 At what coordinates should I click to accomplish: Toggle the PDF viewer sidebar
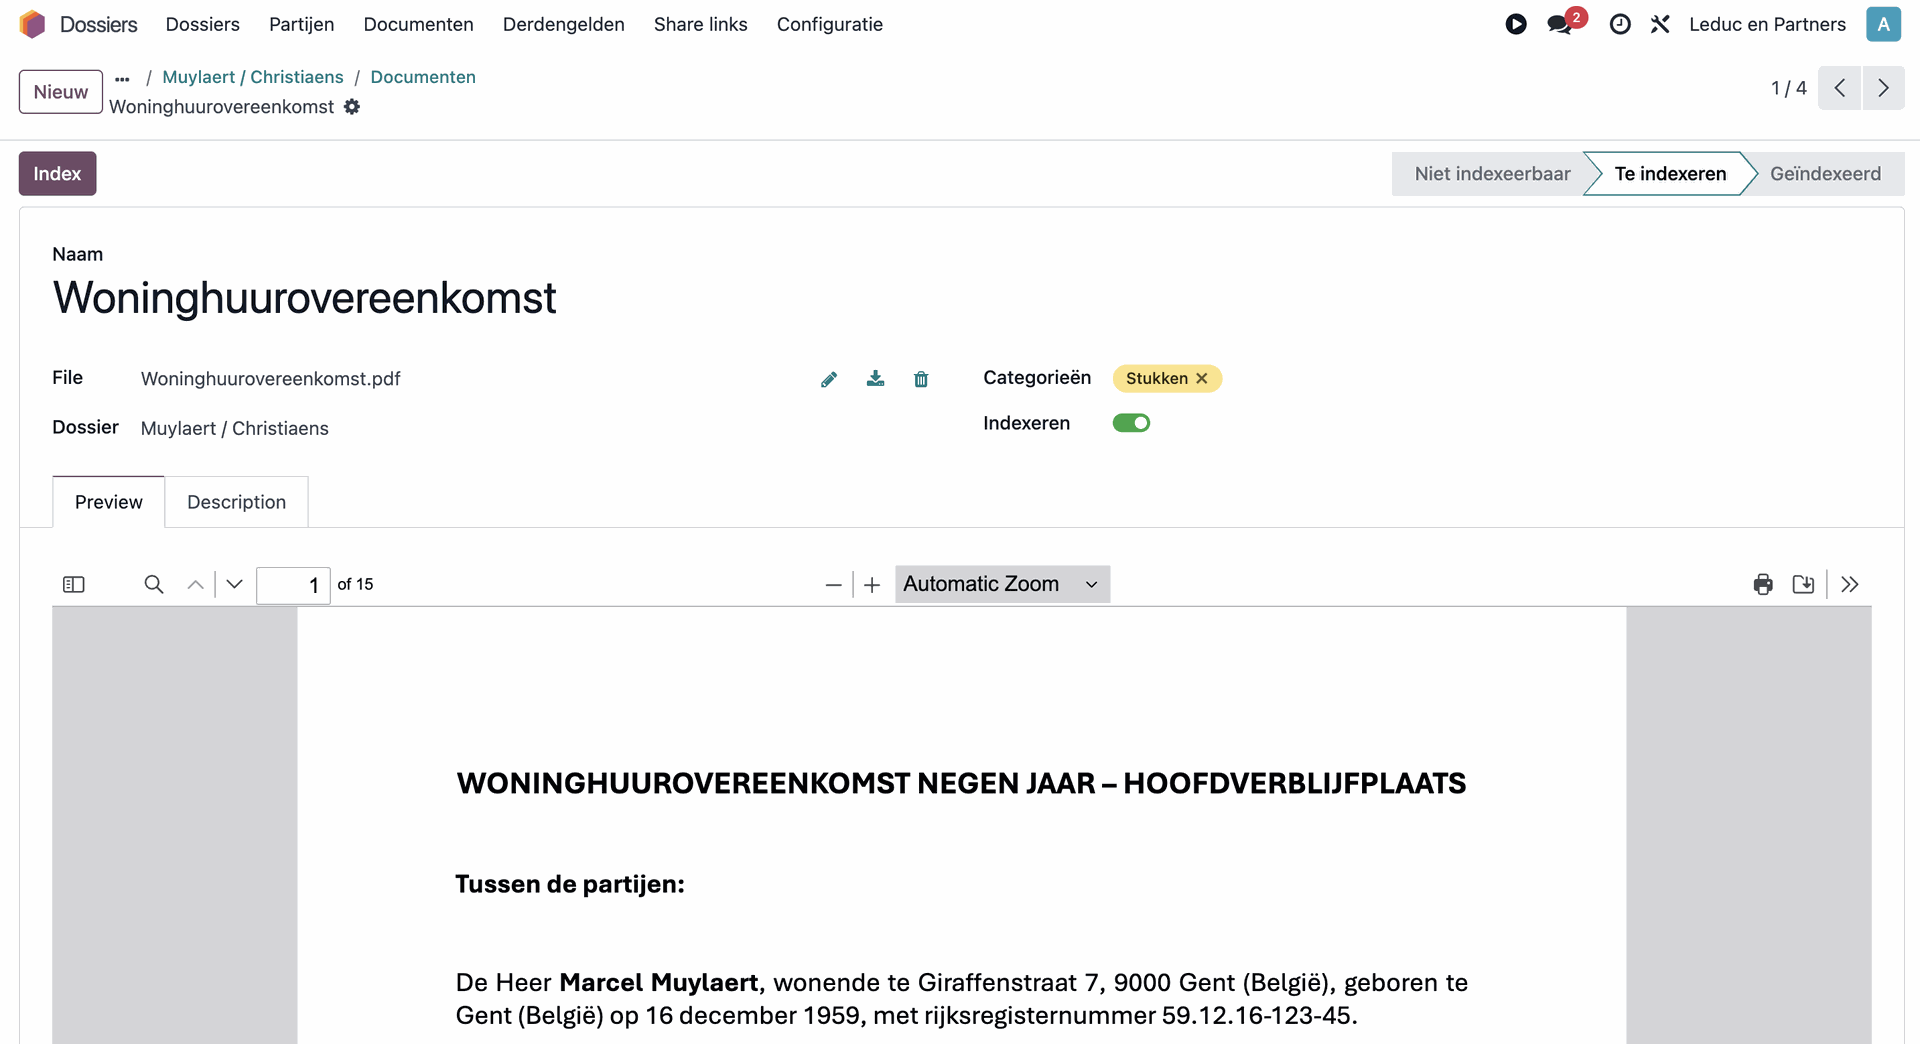point(74,584)
